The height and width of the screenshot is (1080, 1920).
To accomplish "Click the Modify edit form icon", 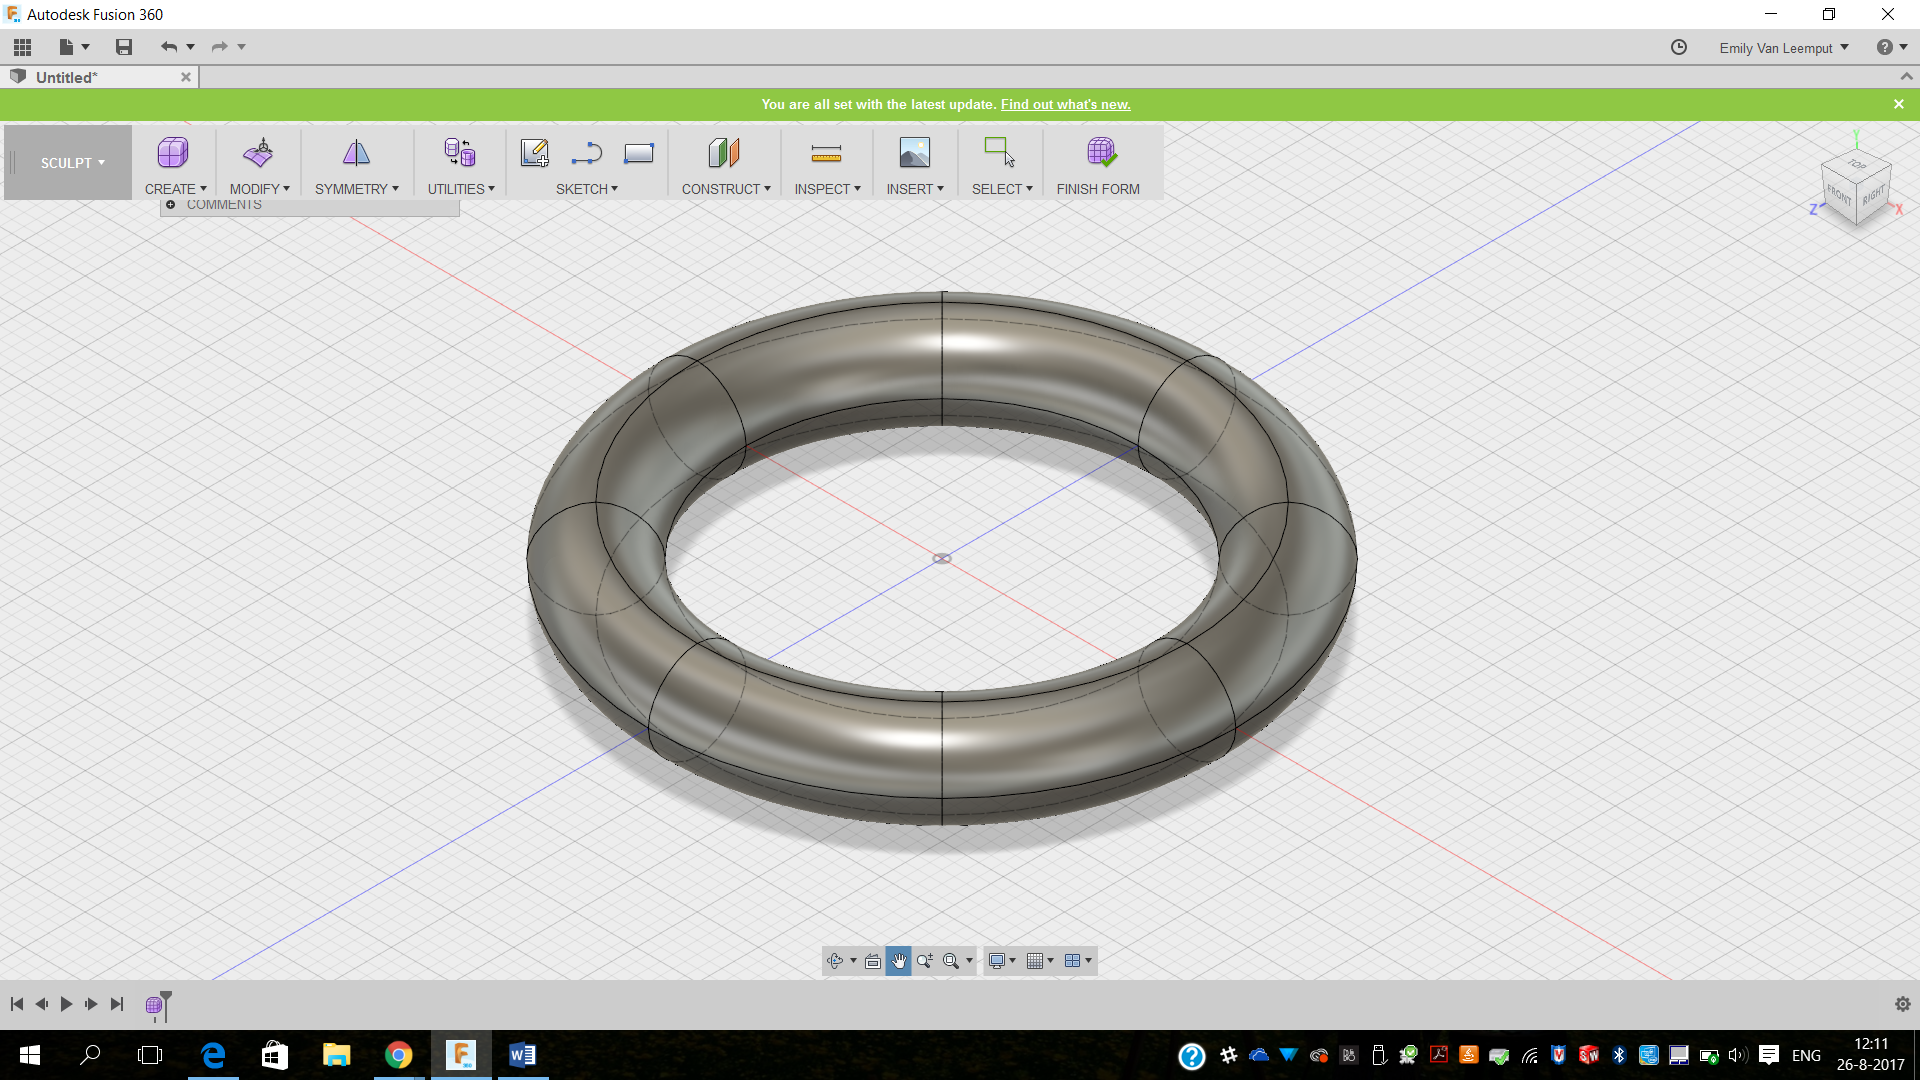I will click(258, 153).
